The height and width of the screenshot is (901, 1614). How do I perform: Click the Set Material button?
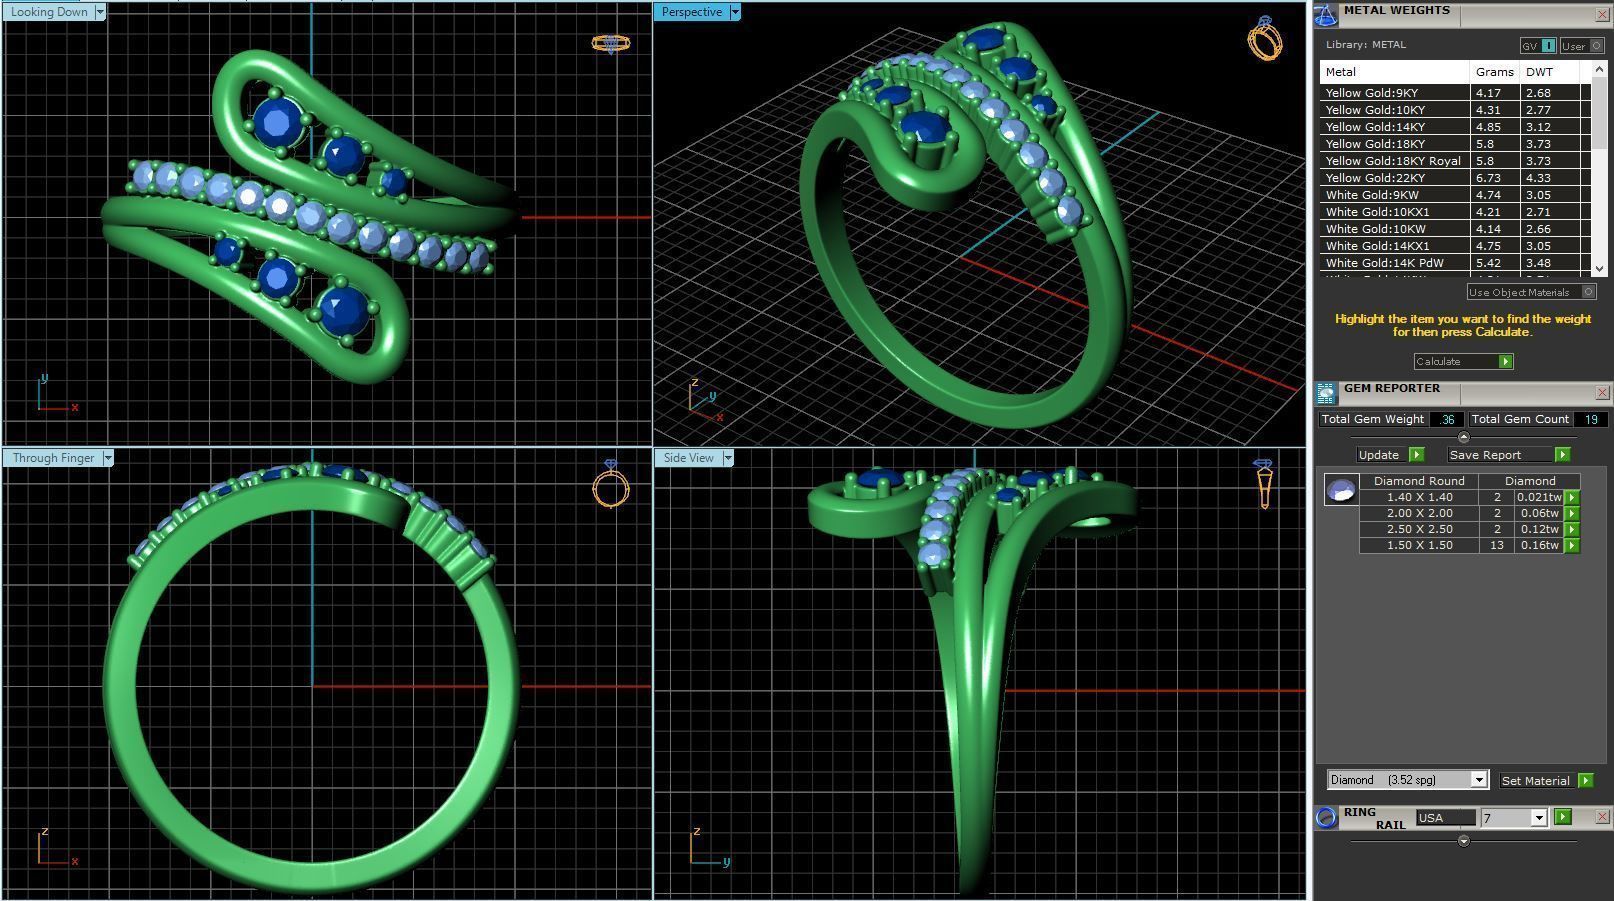(x=1537, y=780)
